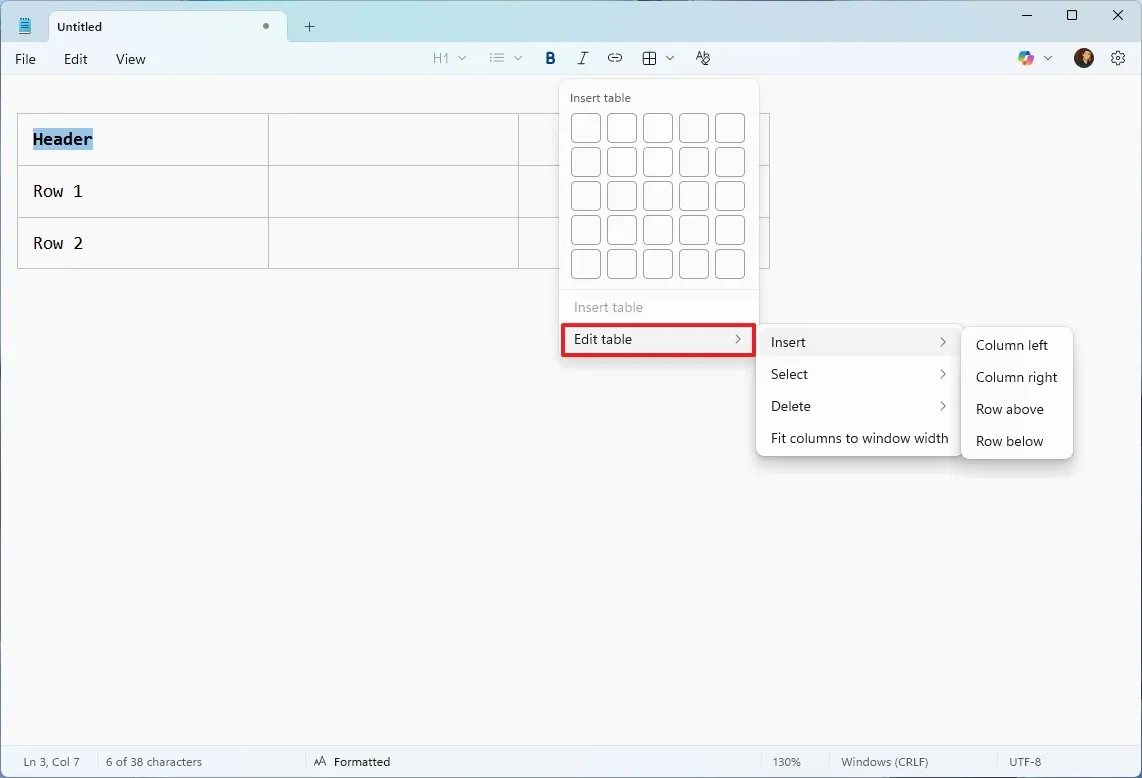
Task: Click the 130% zoom level indicator
Action: (x=787, y=761)
